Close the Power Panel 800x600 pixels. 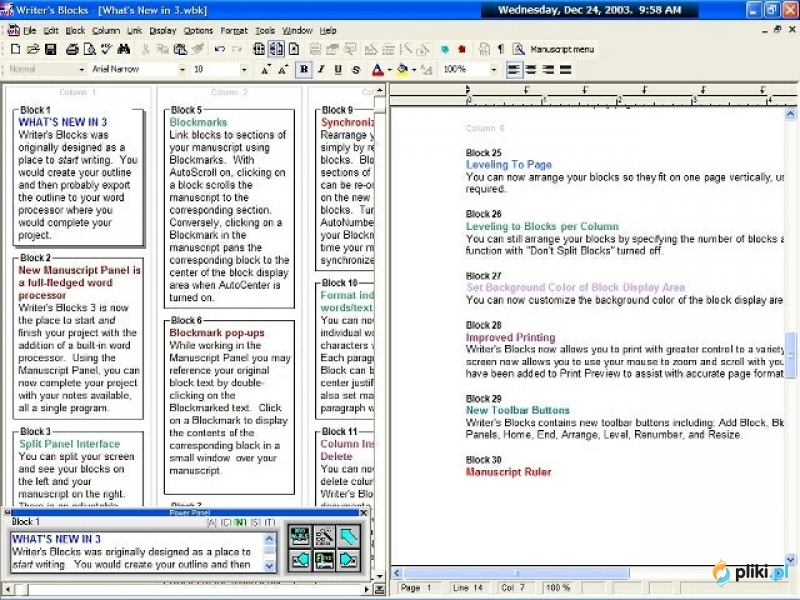tap(364, 513)
